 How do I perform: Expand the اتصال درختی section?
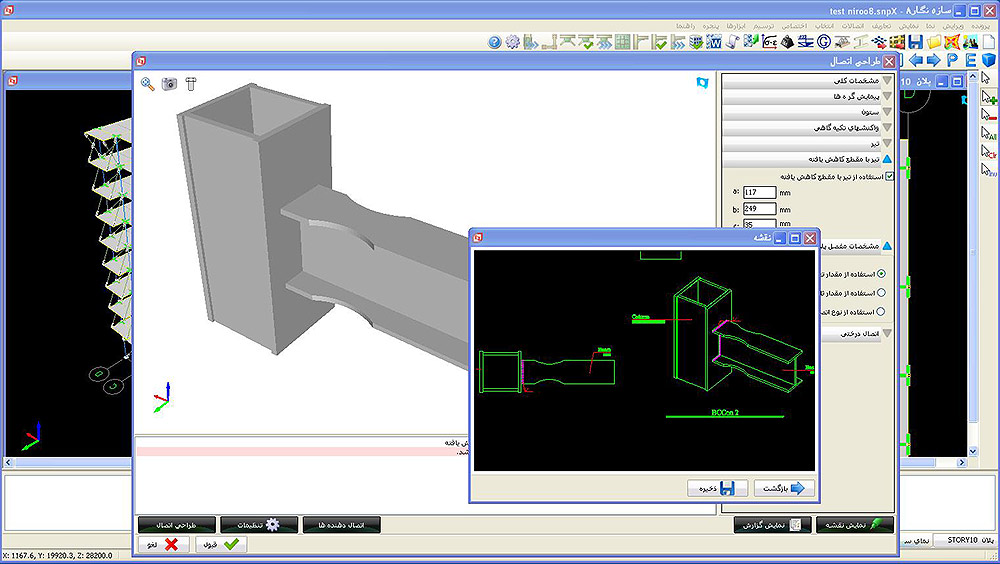855,334
